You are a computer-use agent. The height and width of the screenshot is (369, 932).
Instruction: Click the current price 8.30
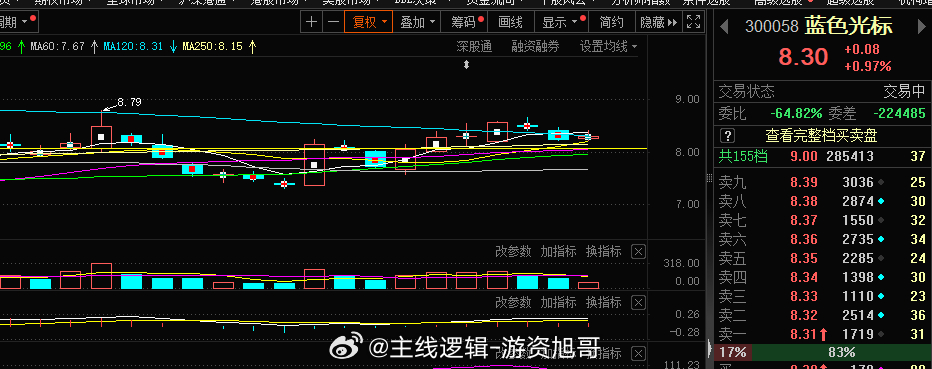pyautogui.click(x=803, y=57)
